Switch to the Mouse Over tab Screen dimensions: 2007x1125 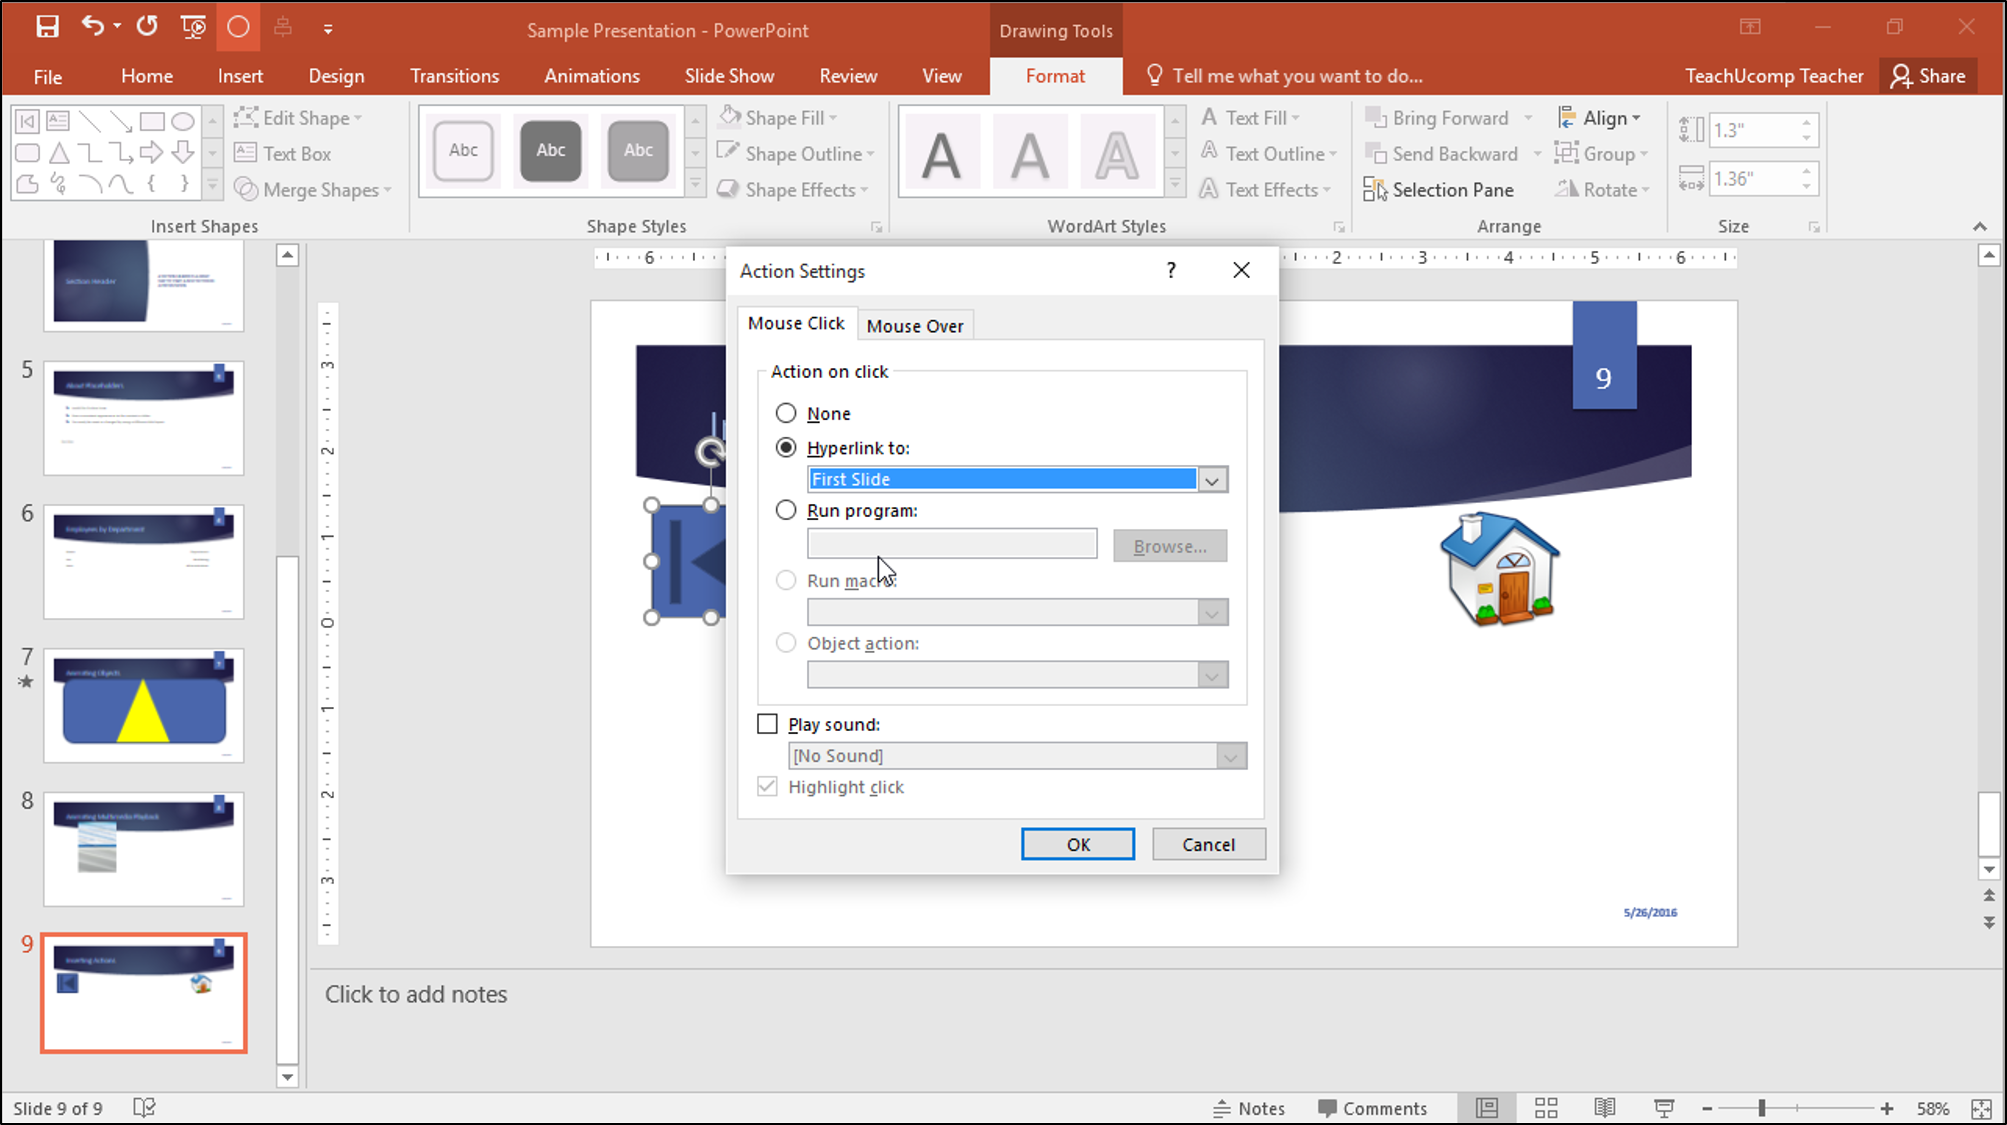click(914, 324)
